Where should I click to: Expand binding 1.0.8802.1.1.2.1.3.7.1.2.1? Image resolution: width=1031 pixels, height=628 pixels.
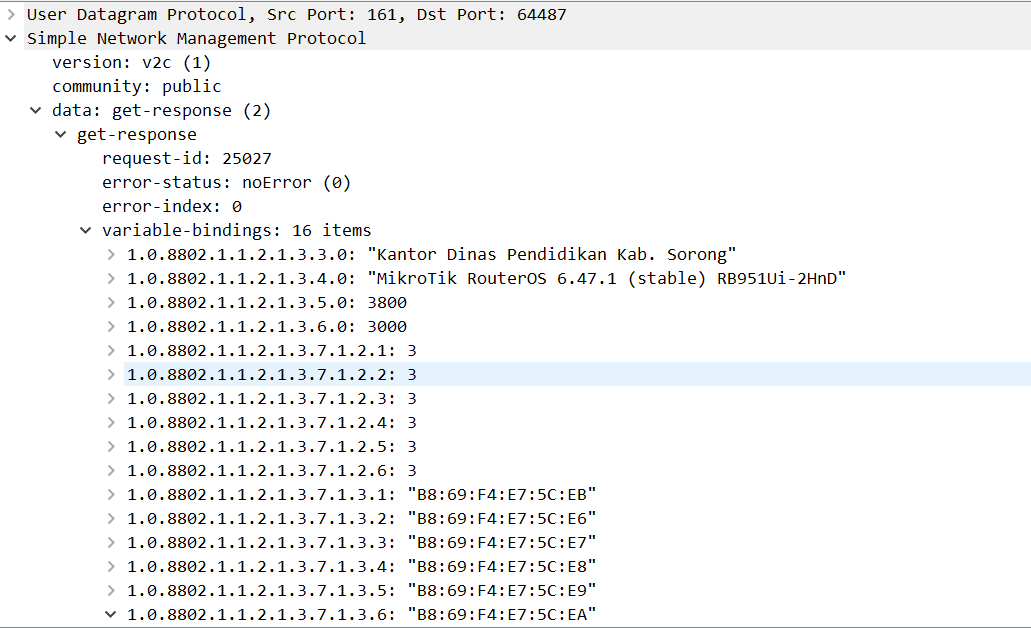pos(110,350)
